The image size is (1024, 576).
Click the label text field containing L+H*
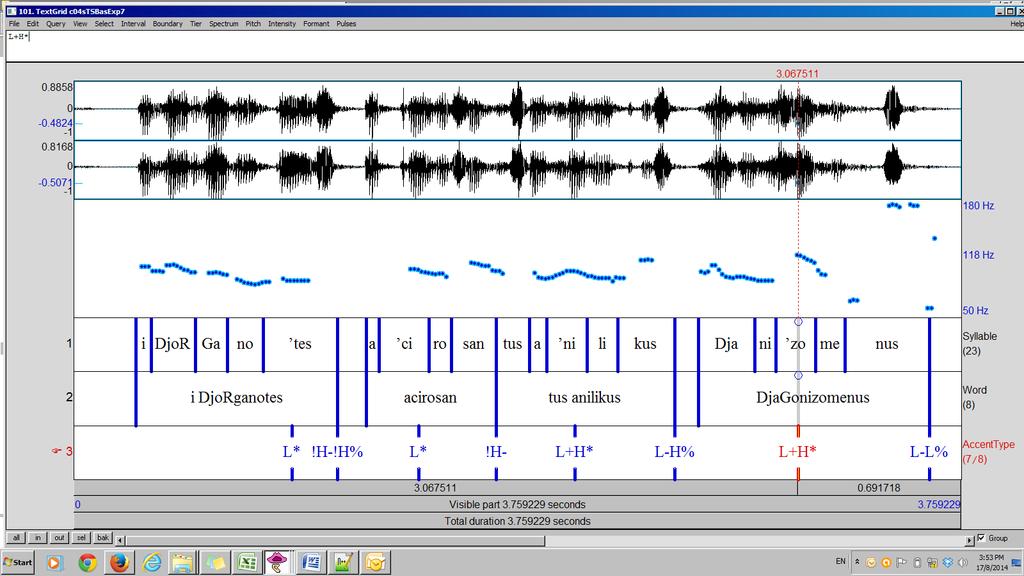coord(515,45)
